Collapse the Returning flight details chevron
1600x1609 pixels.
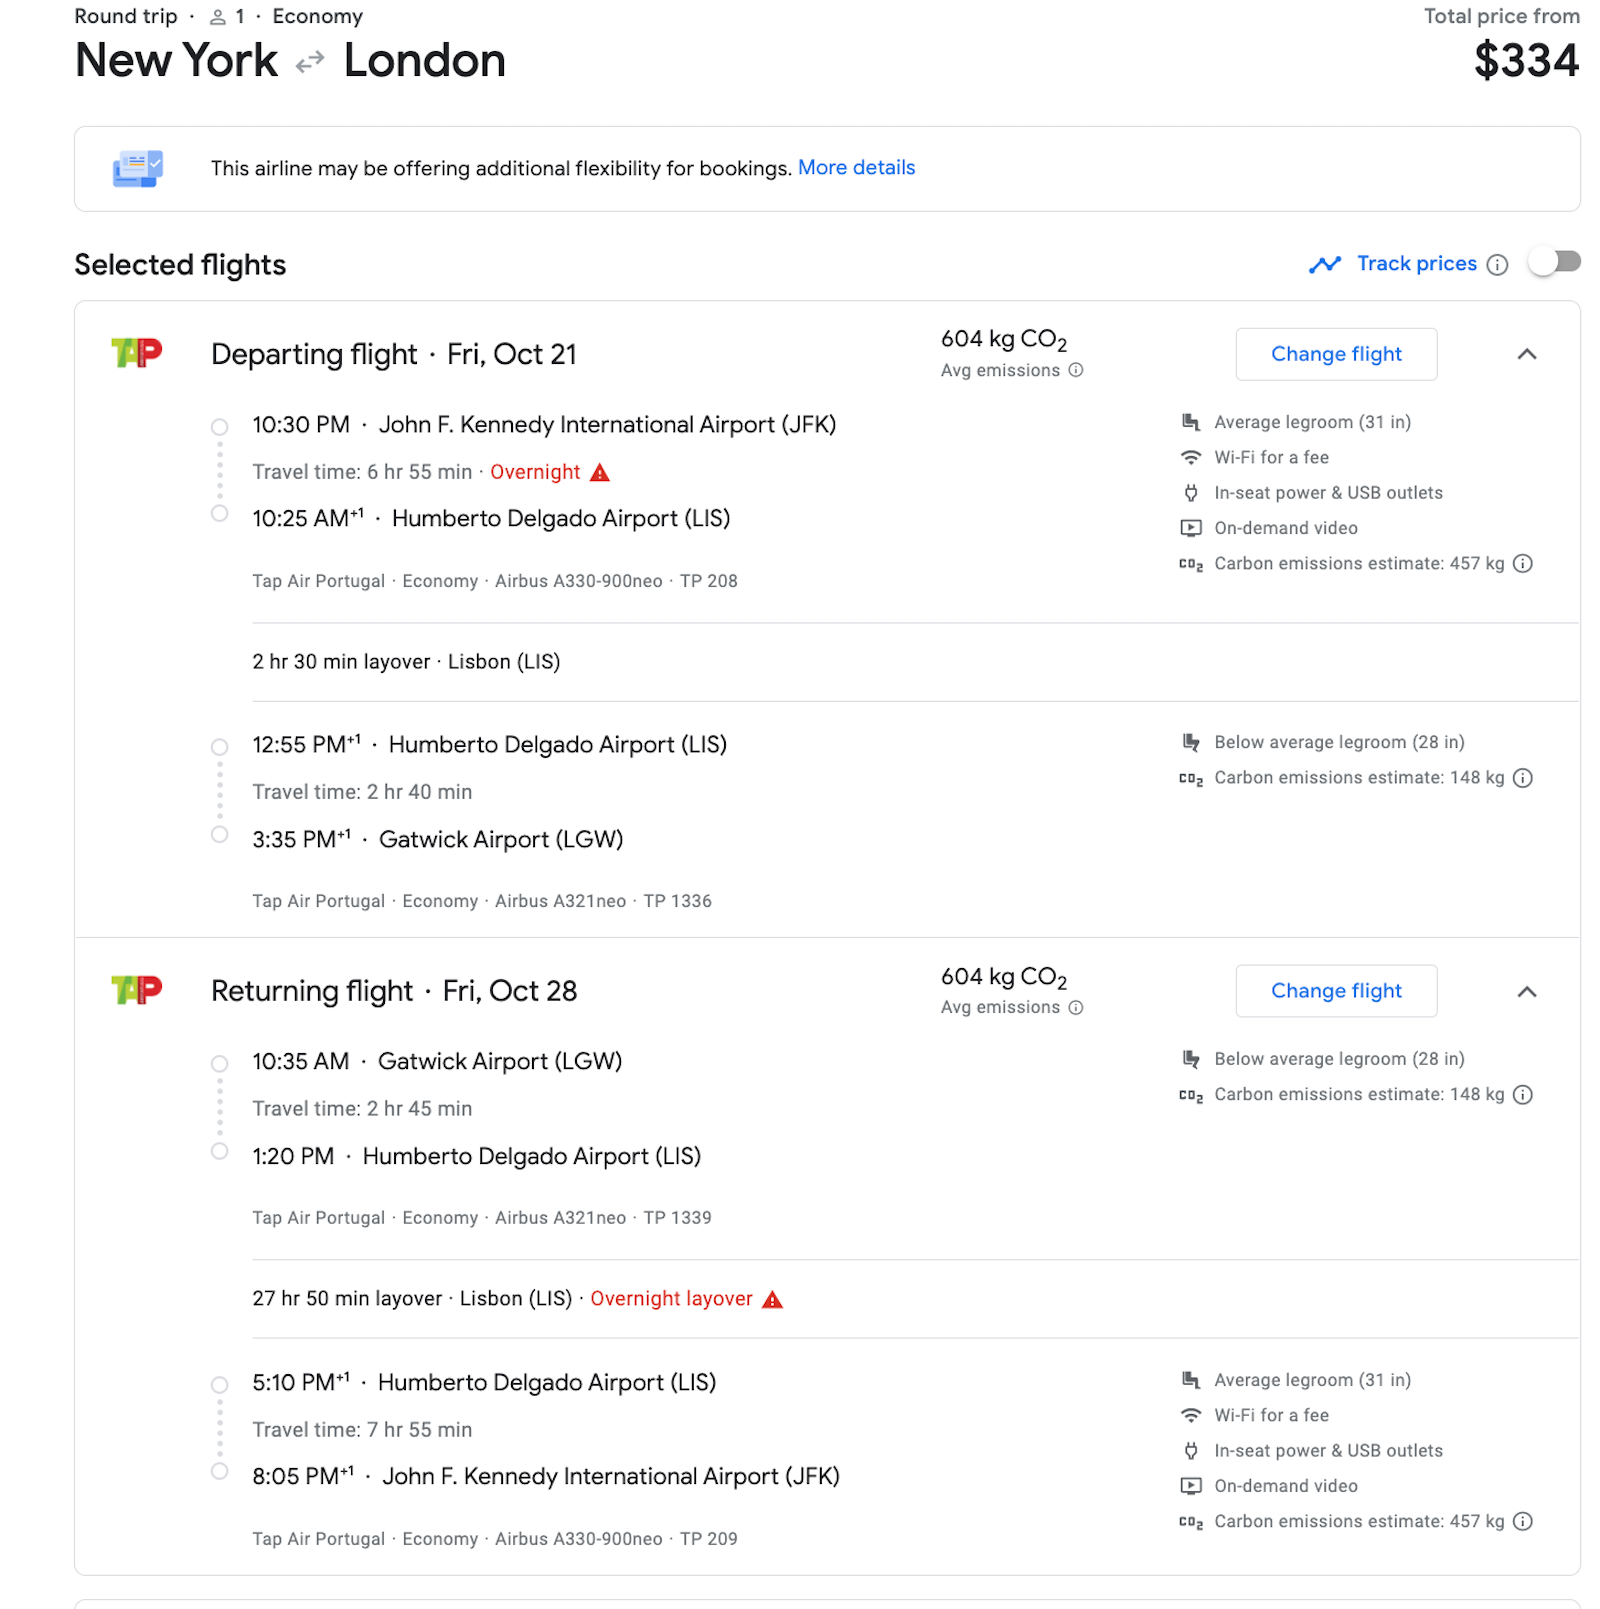pos(1527,992)
